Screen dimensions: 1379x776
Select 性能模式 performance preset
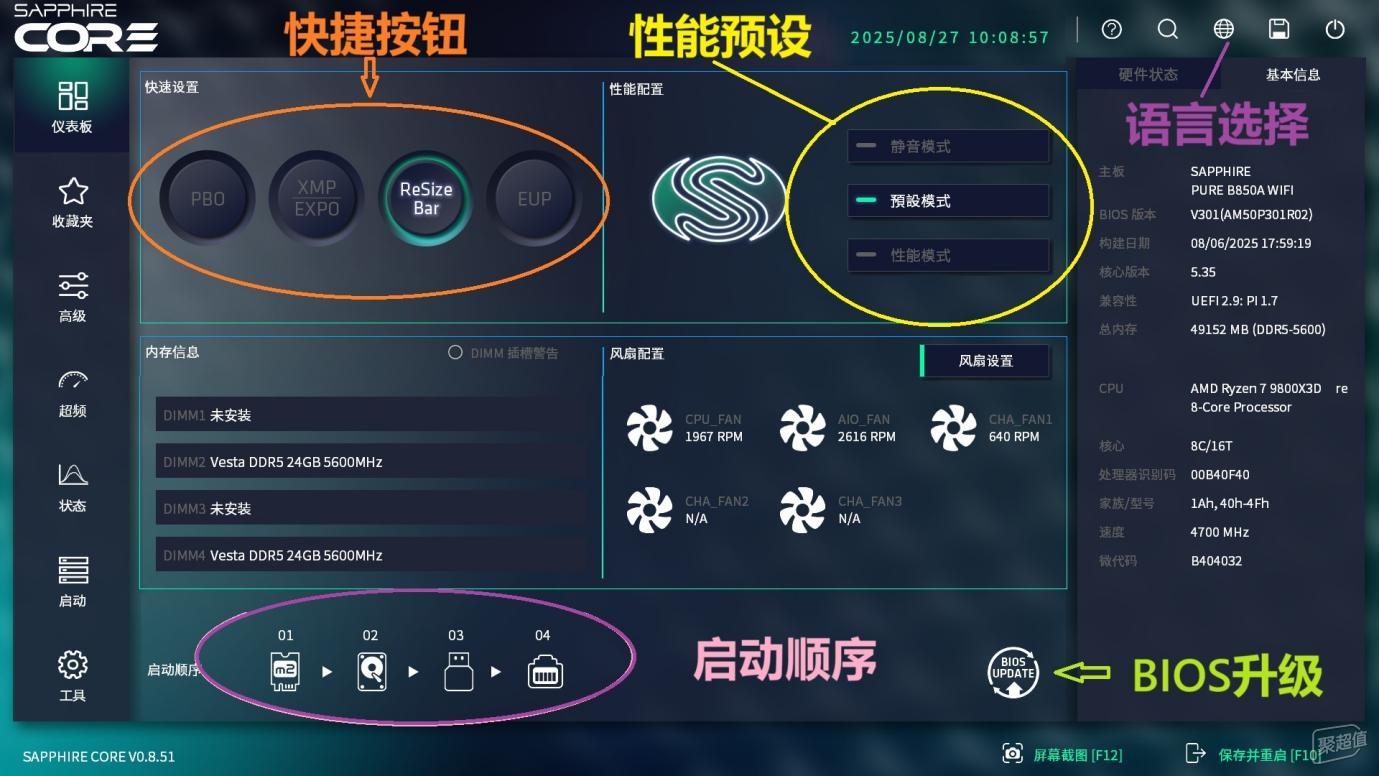[x=948, y=255]
